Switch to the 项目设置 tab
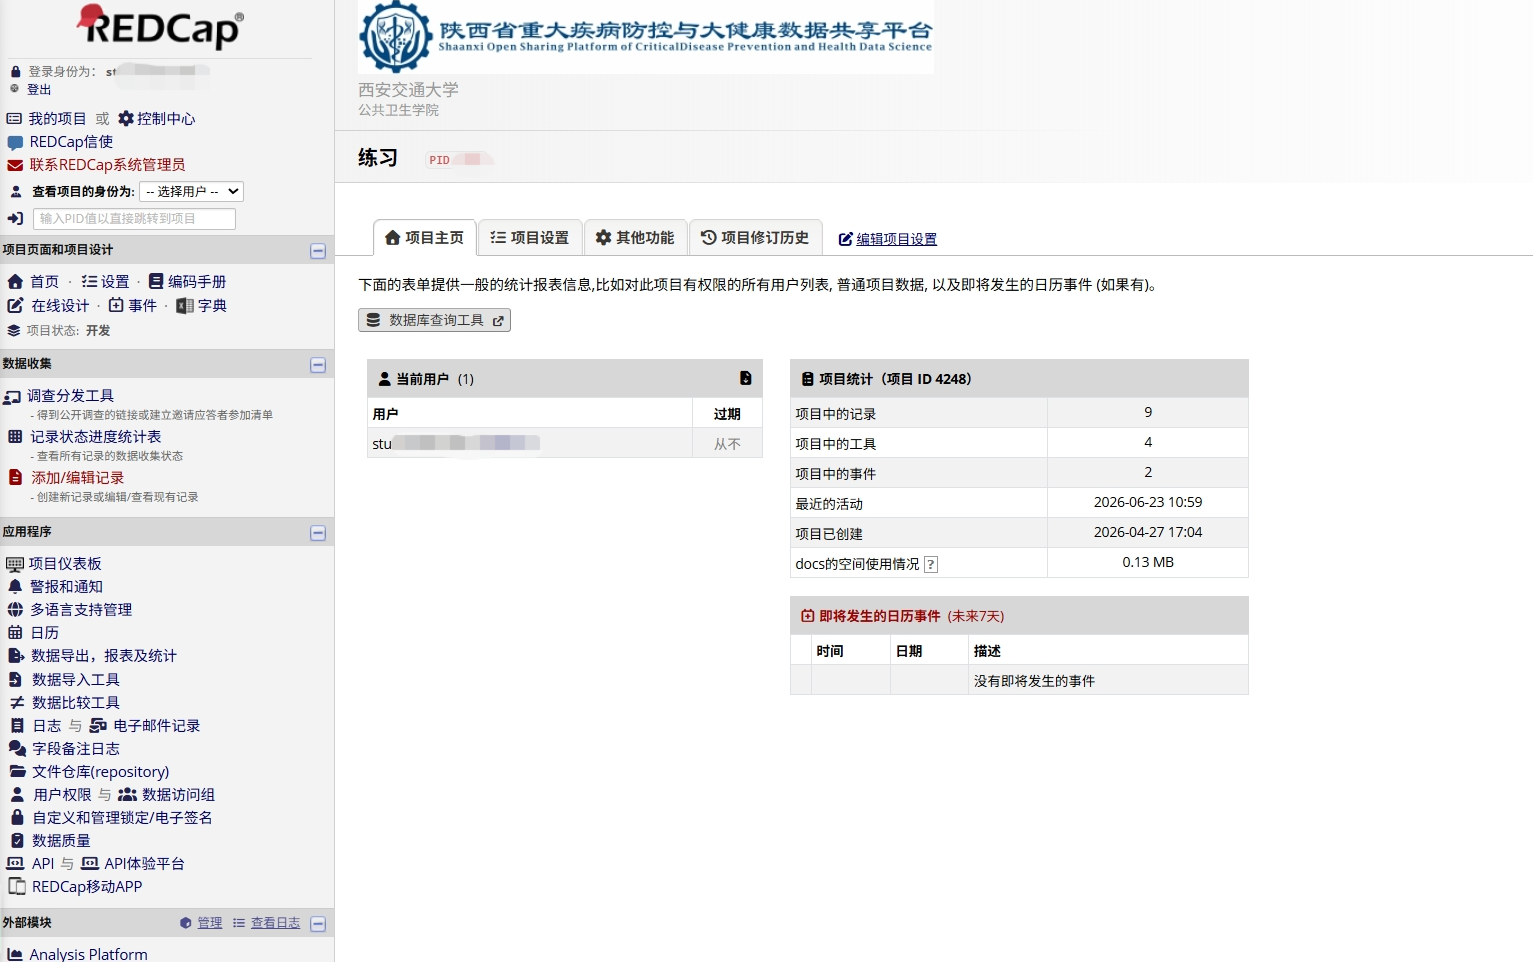This screenshot has width=1533, height=962. point(529,238)
